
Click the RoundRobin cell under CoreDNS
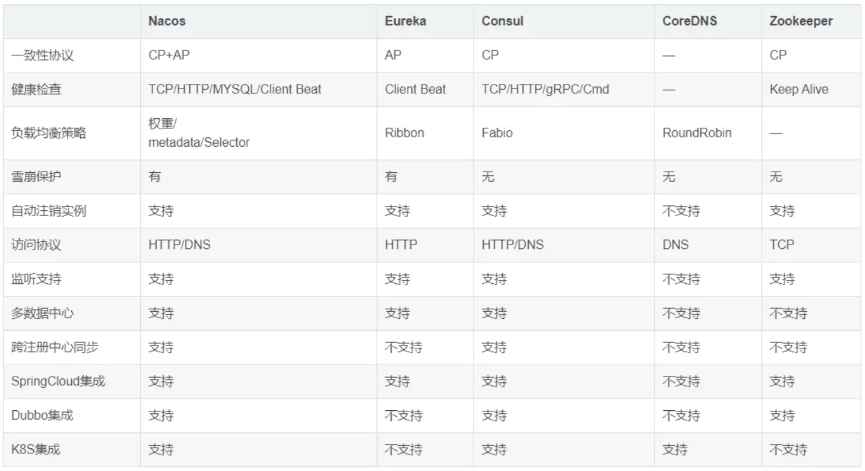click(697, 133)
